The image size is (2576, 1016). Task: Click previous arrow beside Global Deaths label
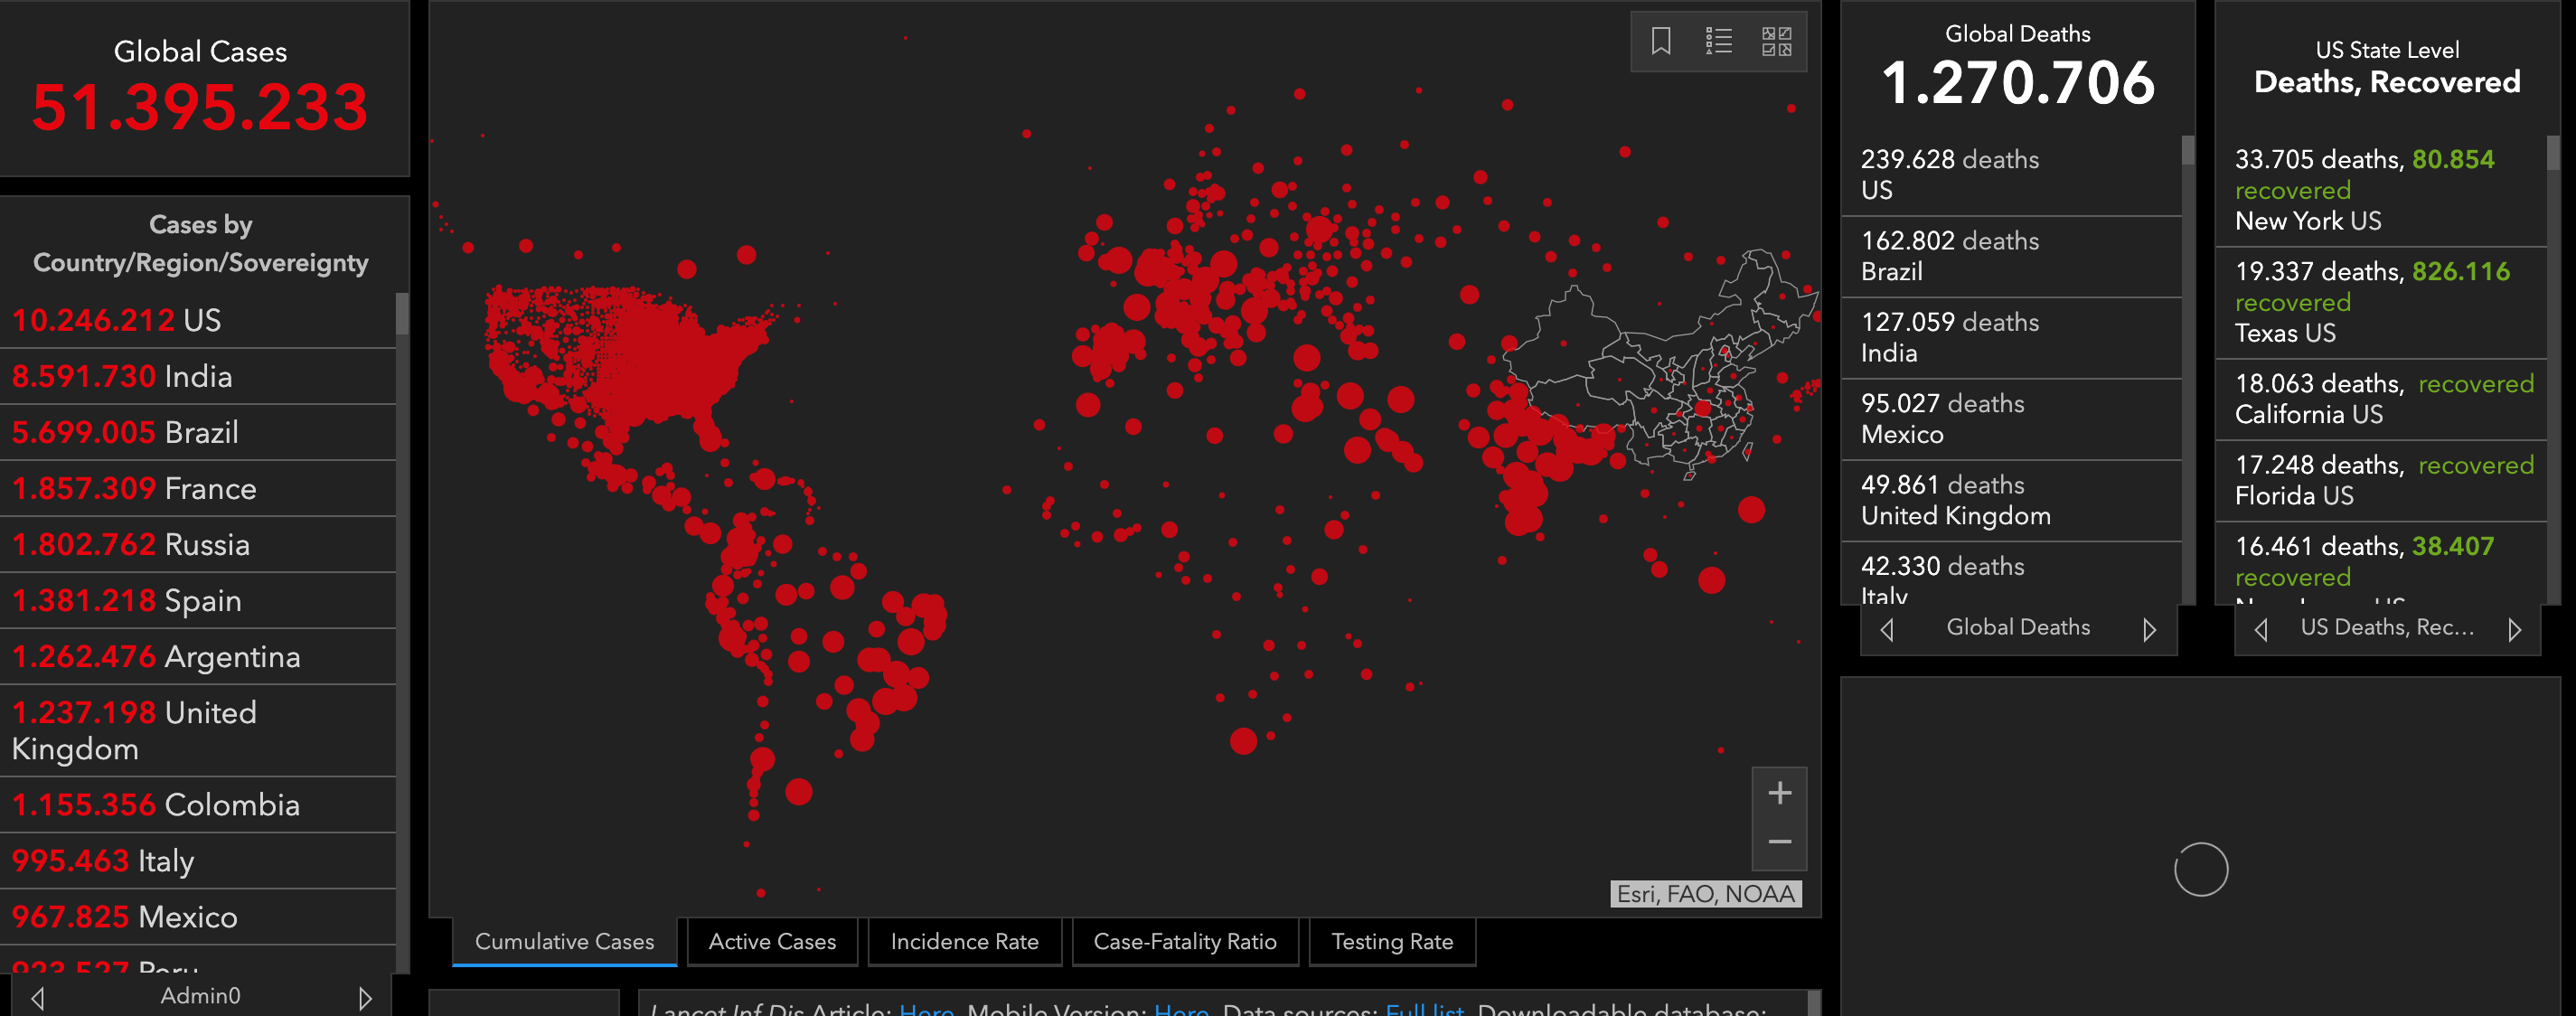(1887, 629)
